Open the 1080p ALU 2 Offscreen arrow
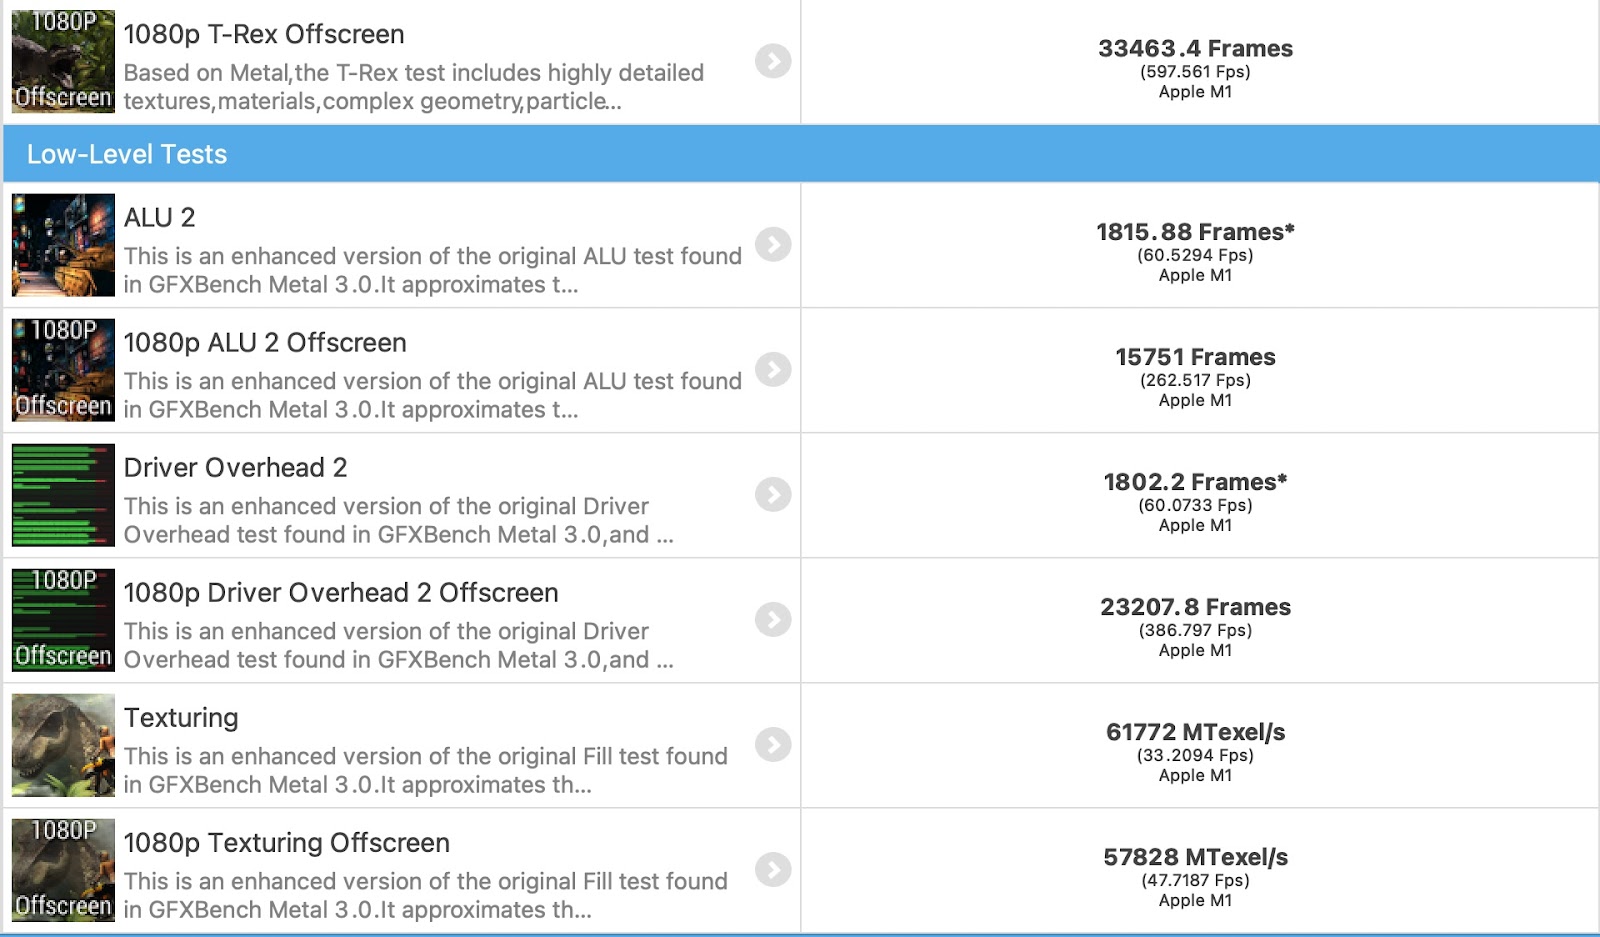 pos(773,369)
